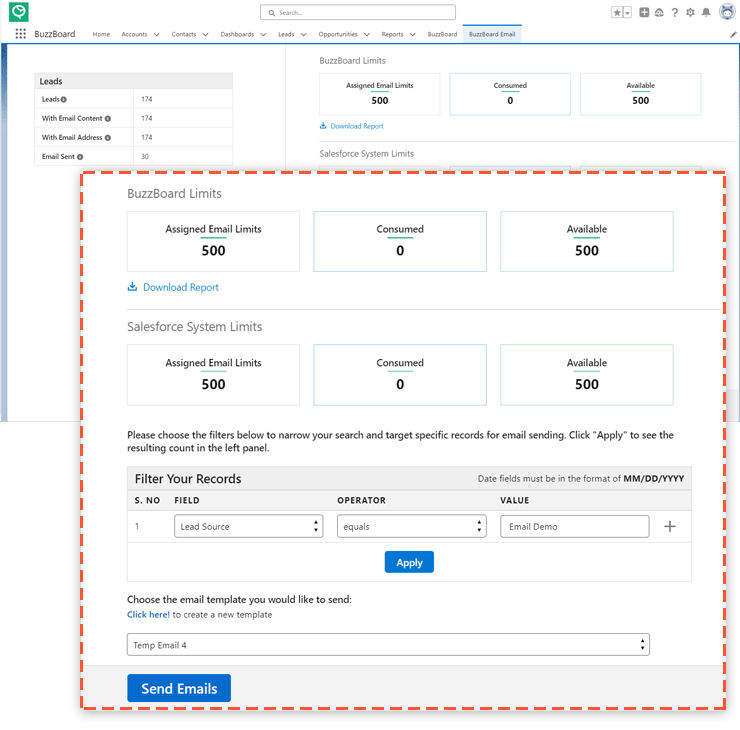Add a filter row with plus icon
740x730 pixels.
pos(670,526)
